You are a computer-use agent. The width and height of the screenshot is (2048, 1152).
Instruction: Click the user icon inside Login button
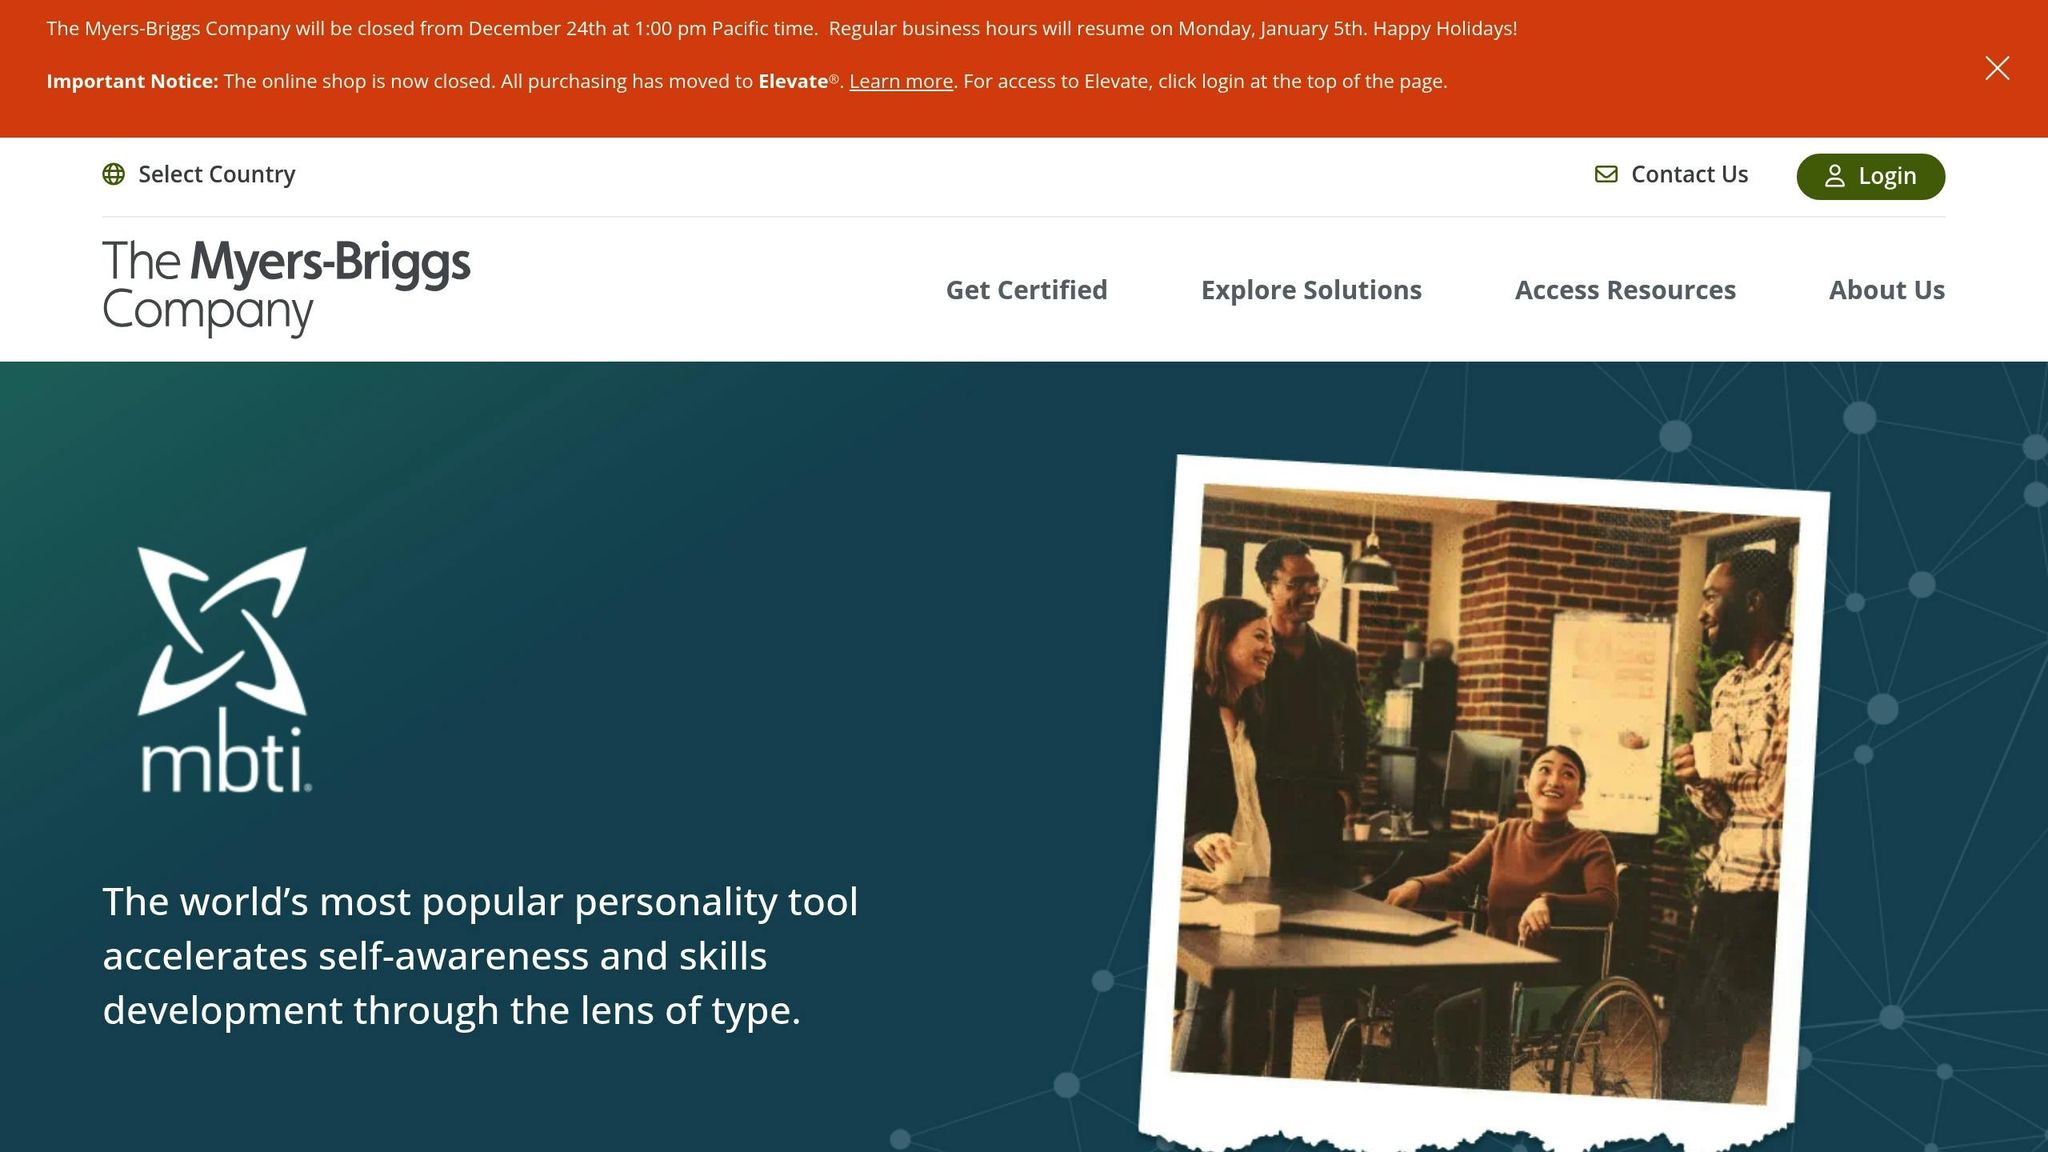click(x=1834, y=176)
